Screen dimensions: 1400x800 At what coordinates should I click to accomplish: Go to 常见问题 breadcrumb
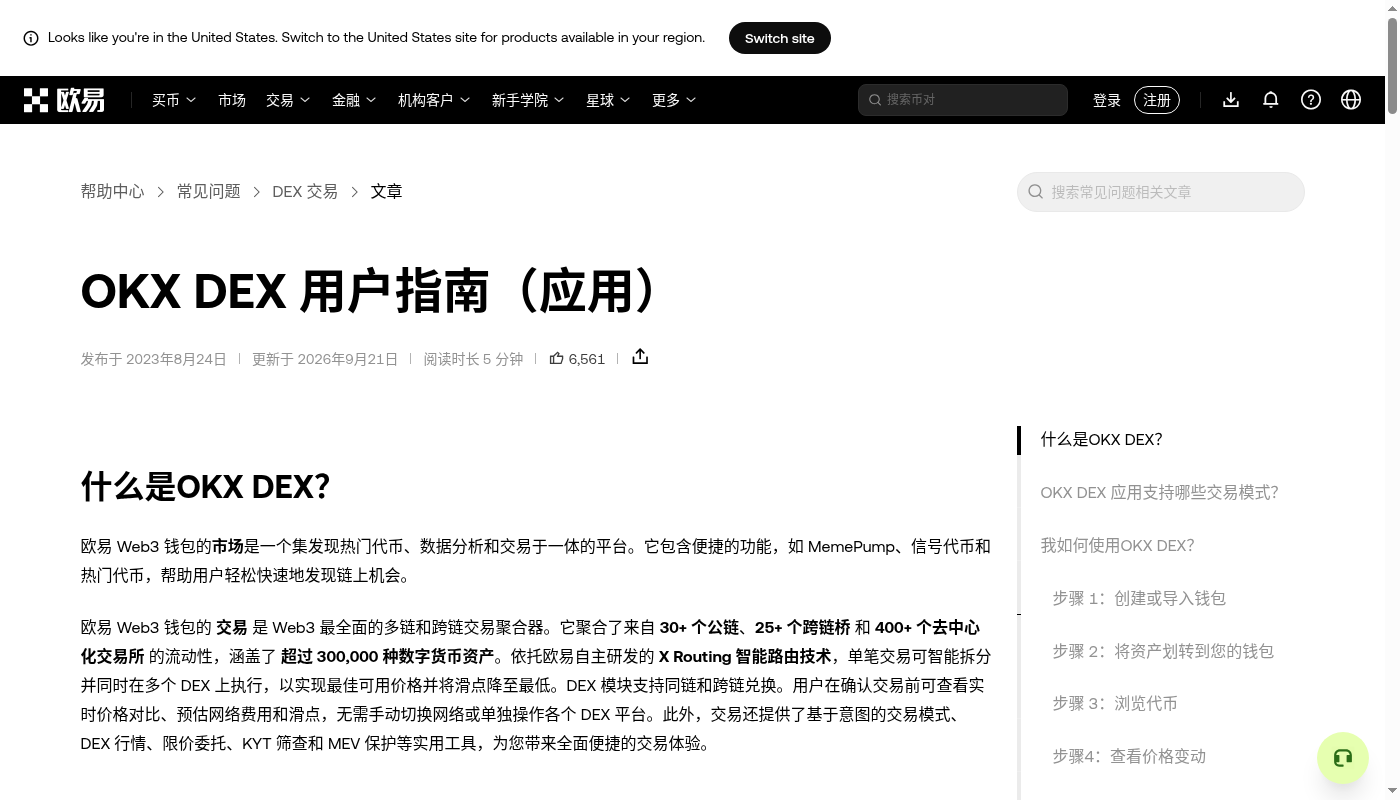click(208, 191)
